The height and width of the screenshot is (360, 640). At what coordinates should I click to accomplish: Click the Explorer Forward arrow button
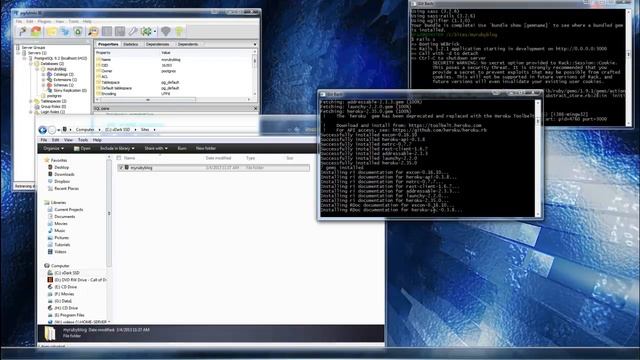[x=52, y=130]
